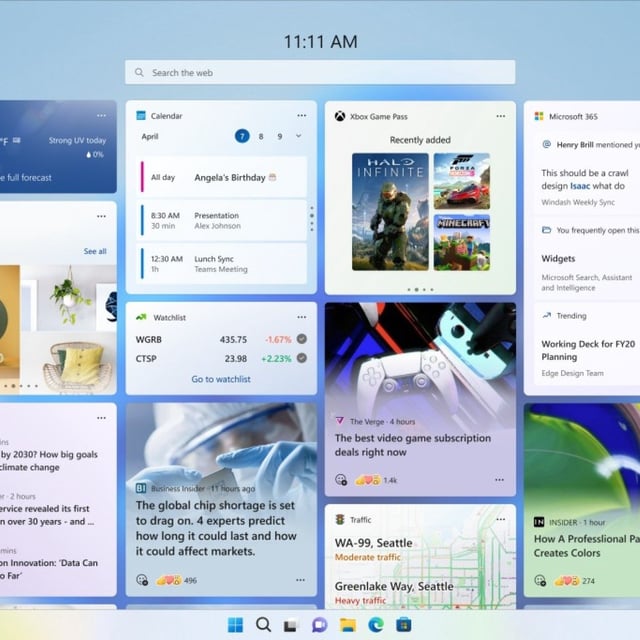
Task: Open Traffic widget more options menu
Action: pos(501,519)
